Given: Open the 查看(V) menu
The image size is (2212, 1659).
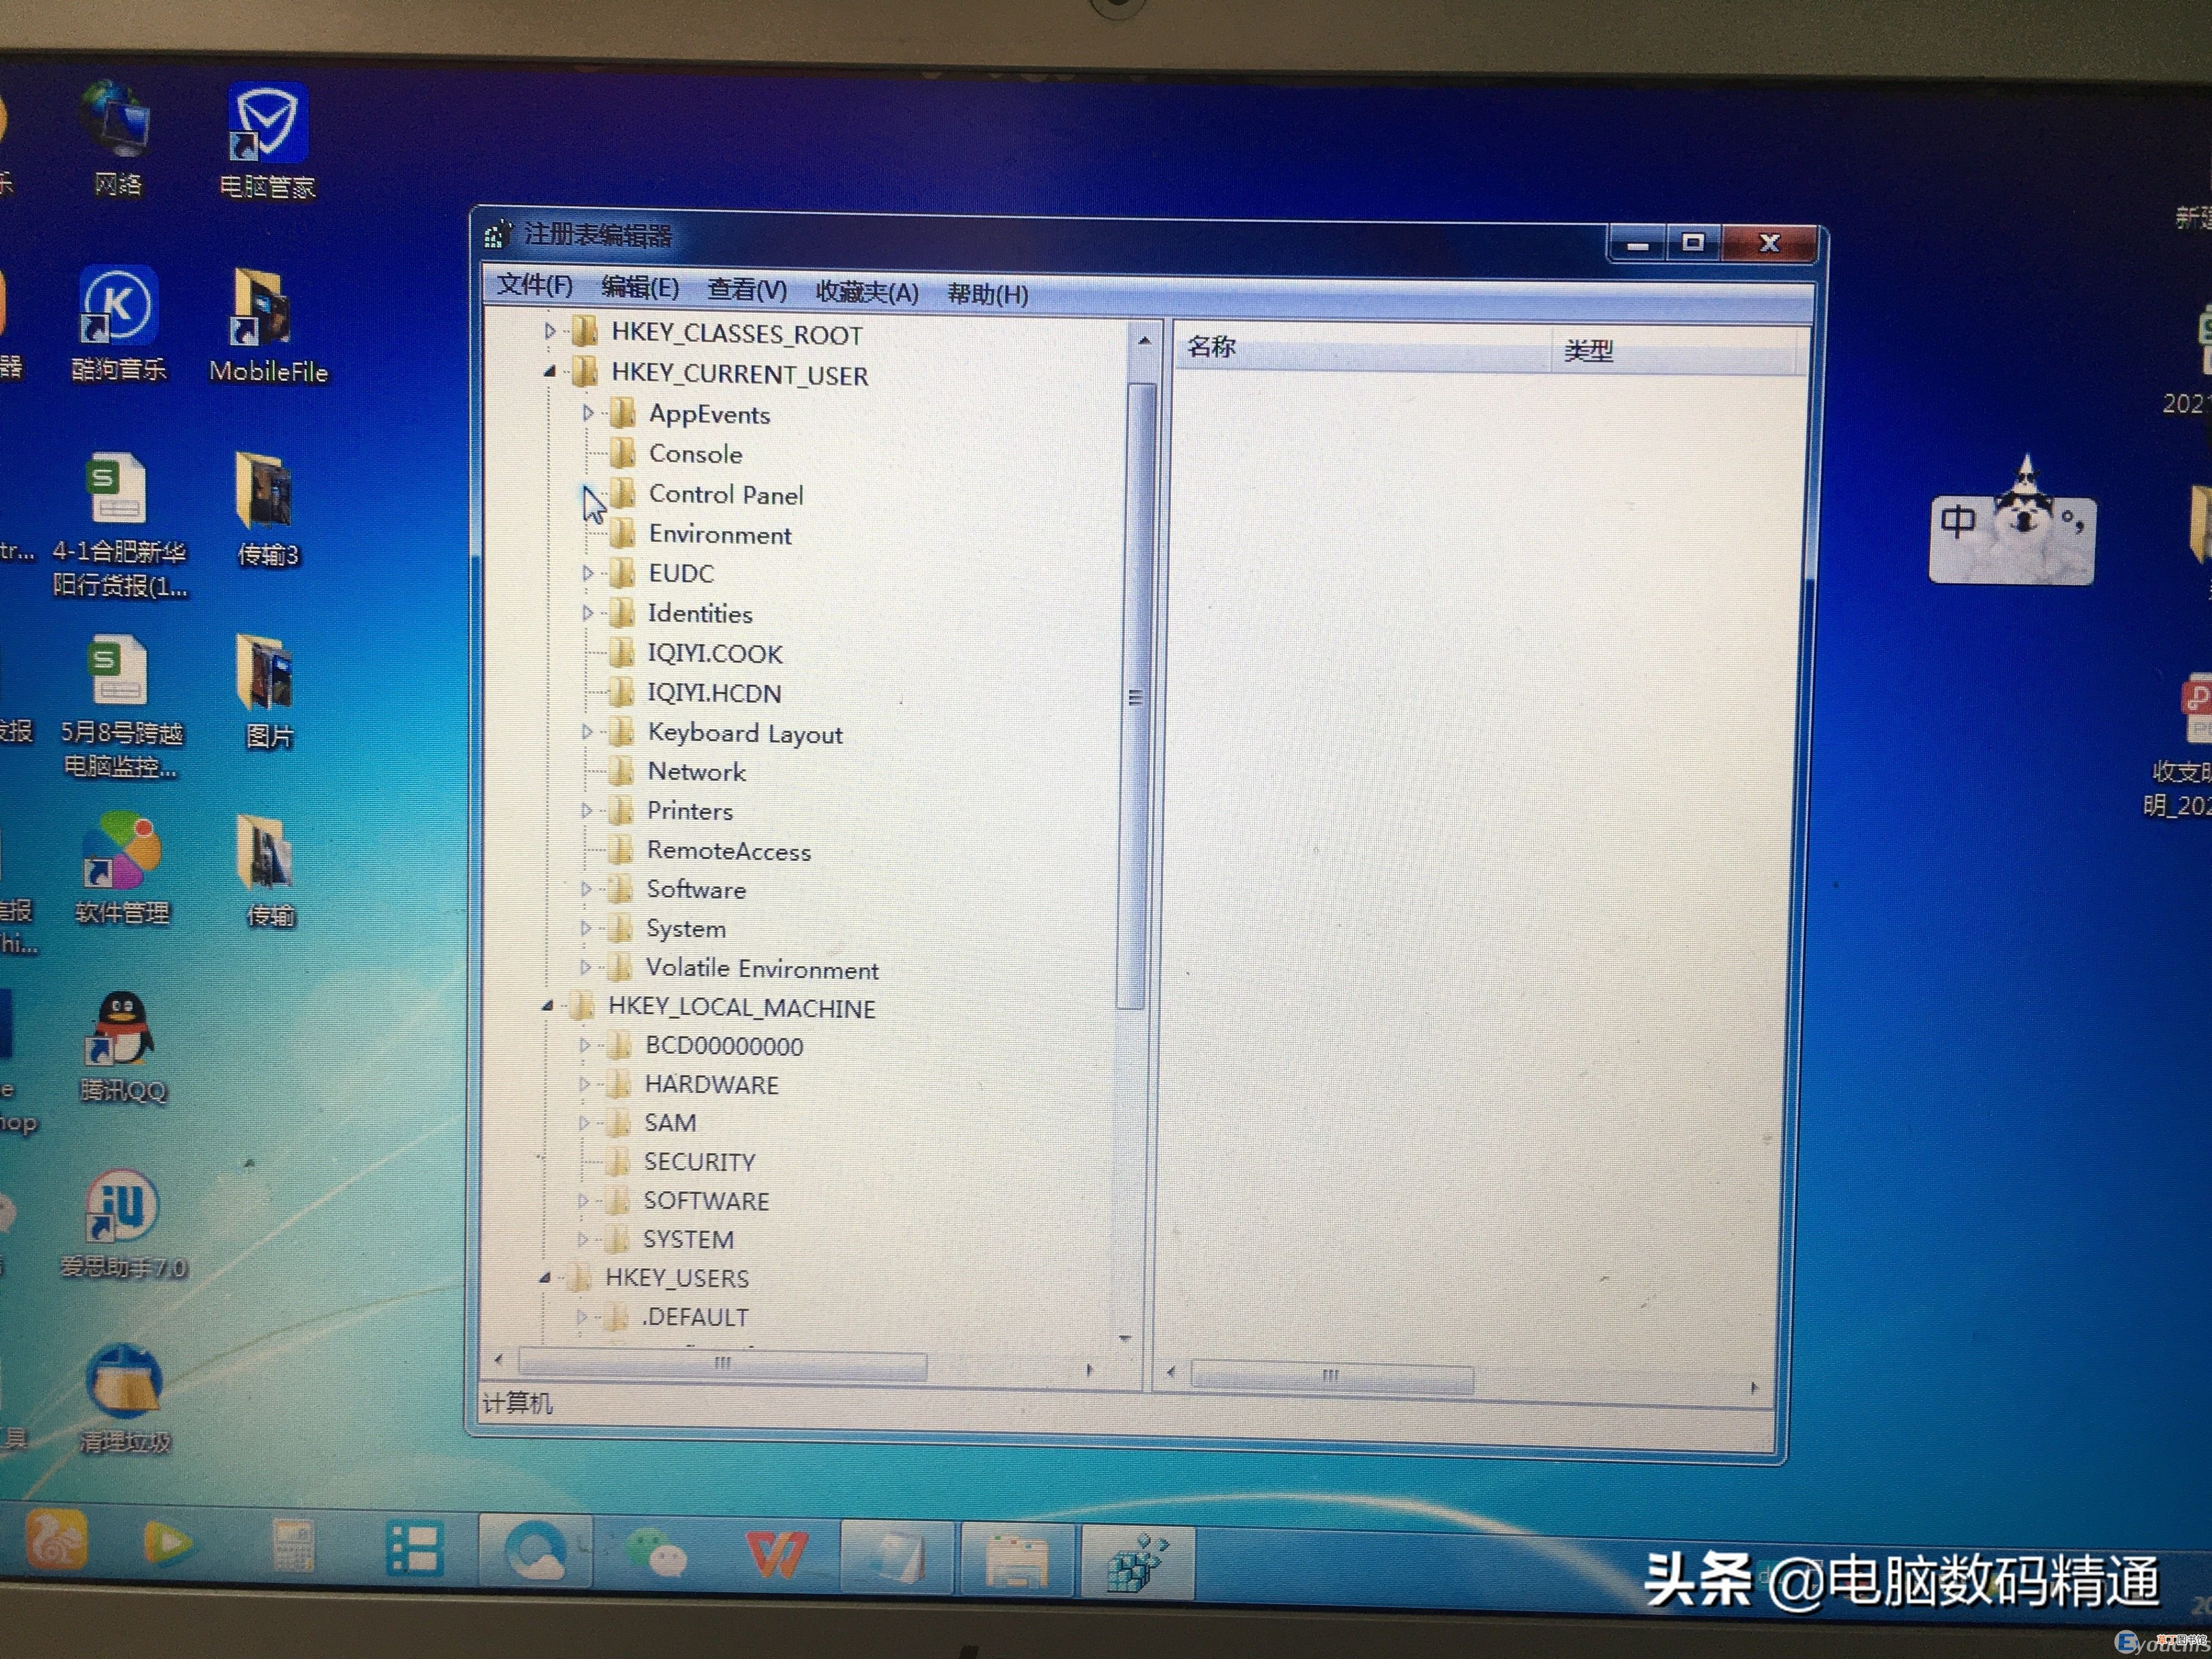Looking at the screenshot, I should 747,290.
